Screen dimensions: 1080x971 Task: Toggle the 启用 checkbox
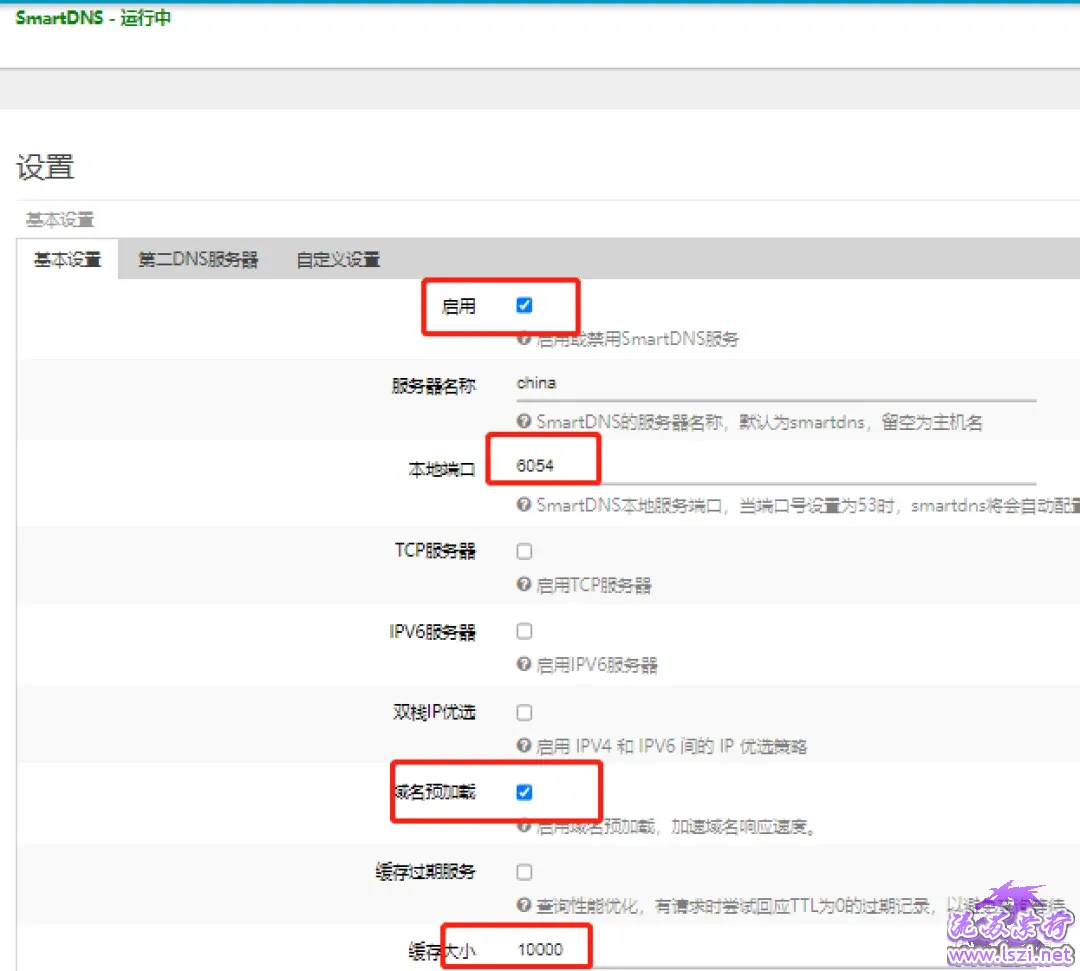coord(524,305)
